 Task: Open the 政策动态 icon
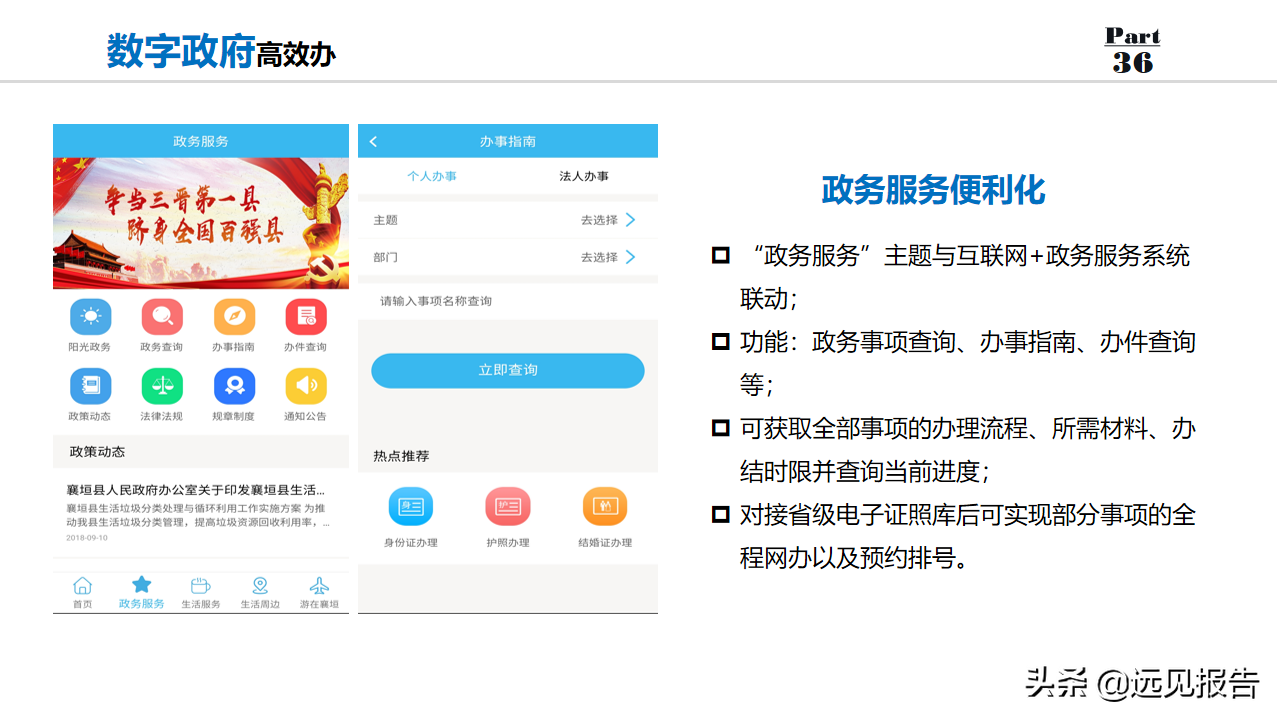pyautogui.click(x=91, y=386)
